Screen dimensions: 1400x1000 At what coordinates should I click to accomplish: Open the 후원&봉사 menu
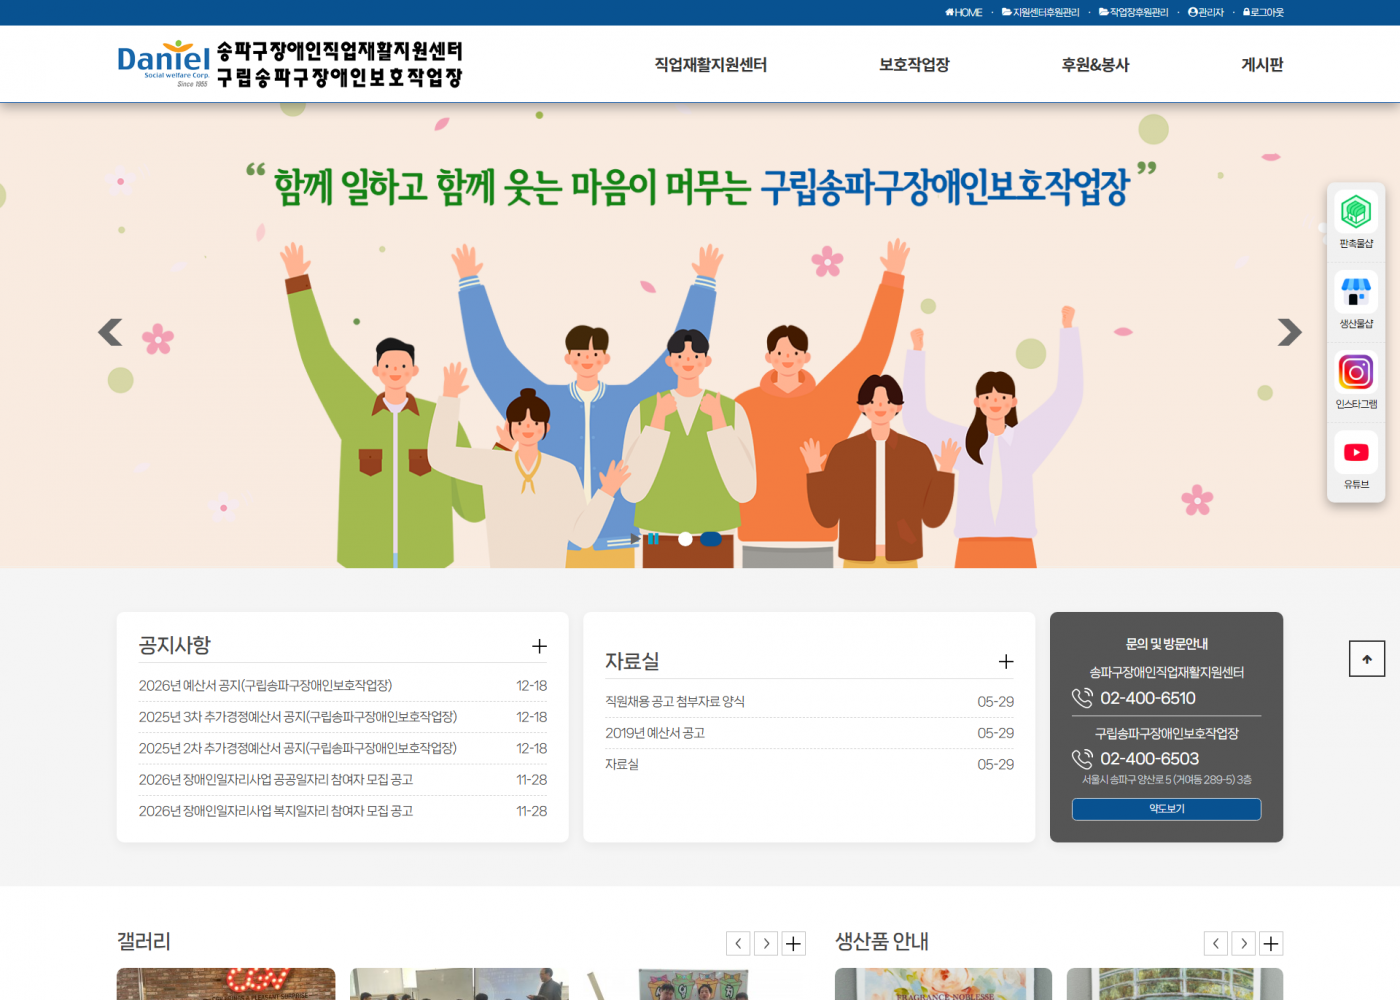[x=1095, y=65]
